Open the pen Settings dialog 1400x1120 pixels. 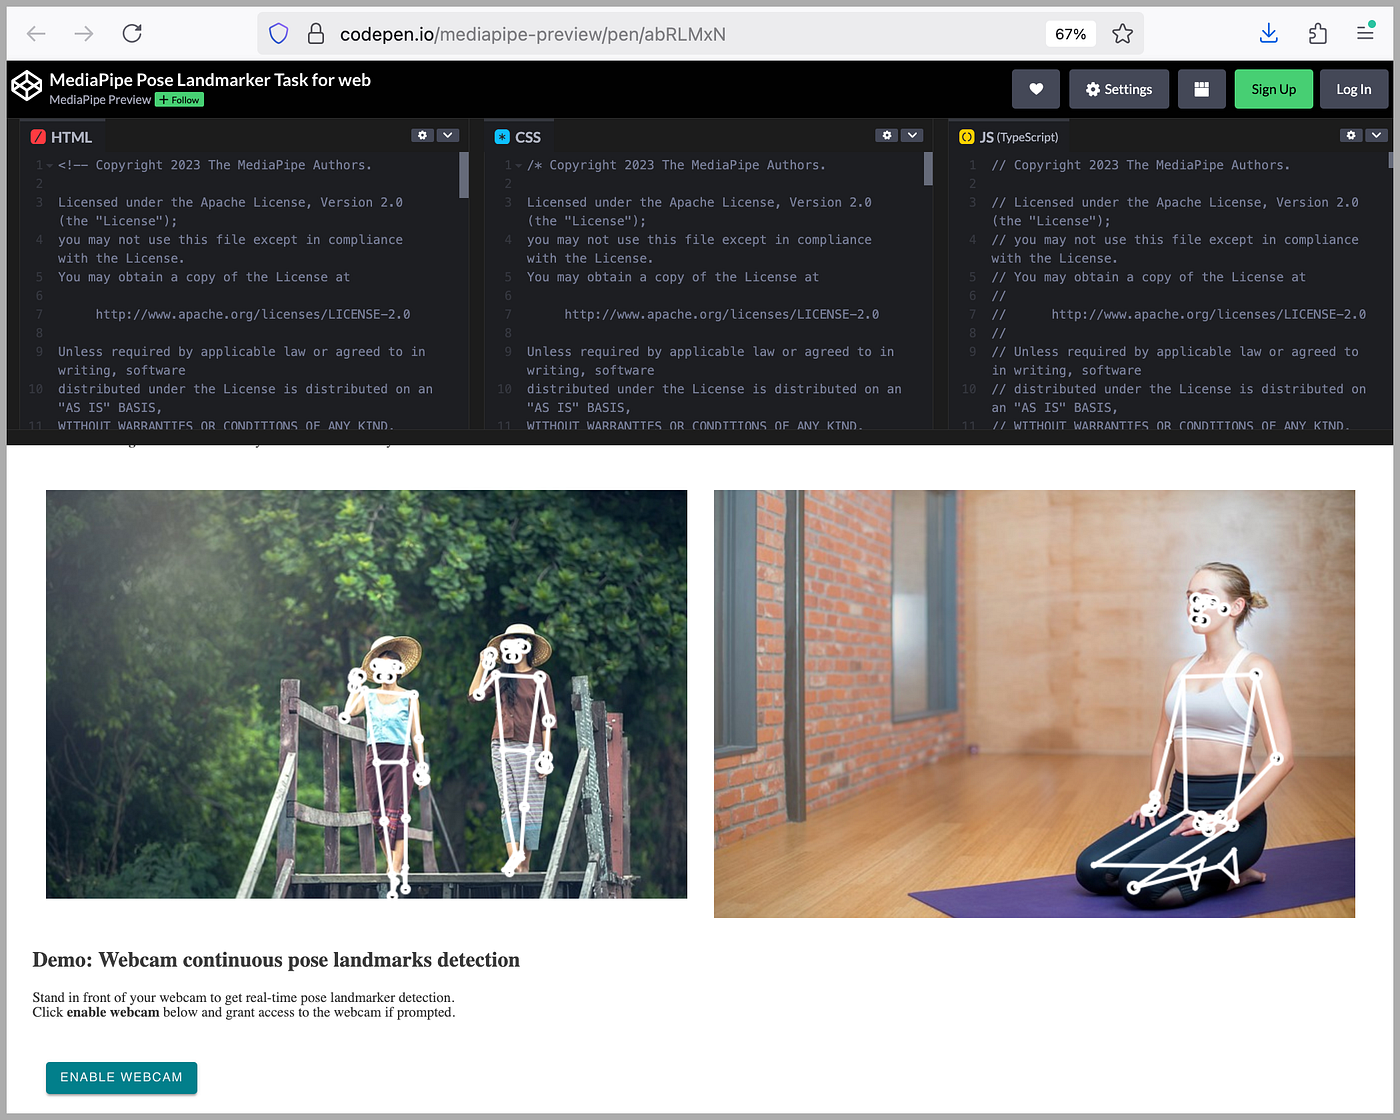point(1118,89)
